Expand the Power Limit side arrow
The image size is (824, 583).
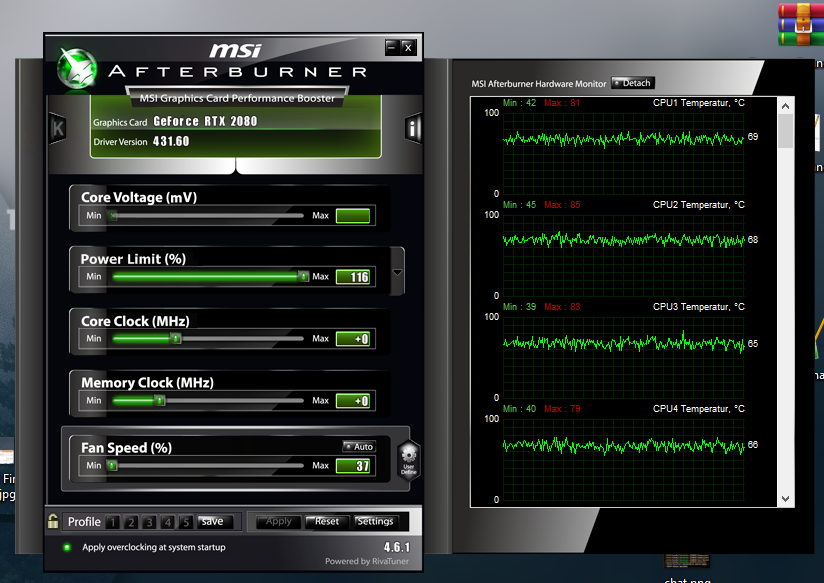(397, 272)
